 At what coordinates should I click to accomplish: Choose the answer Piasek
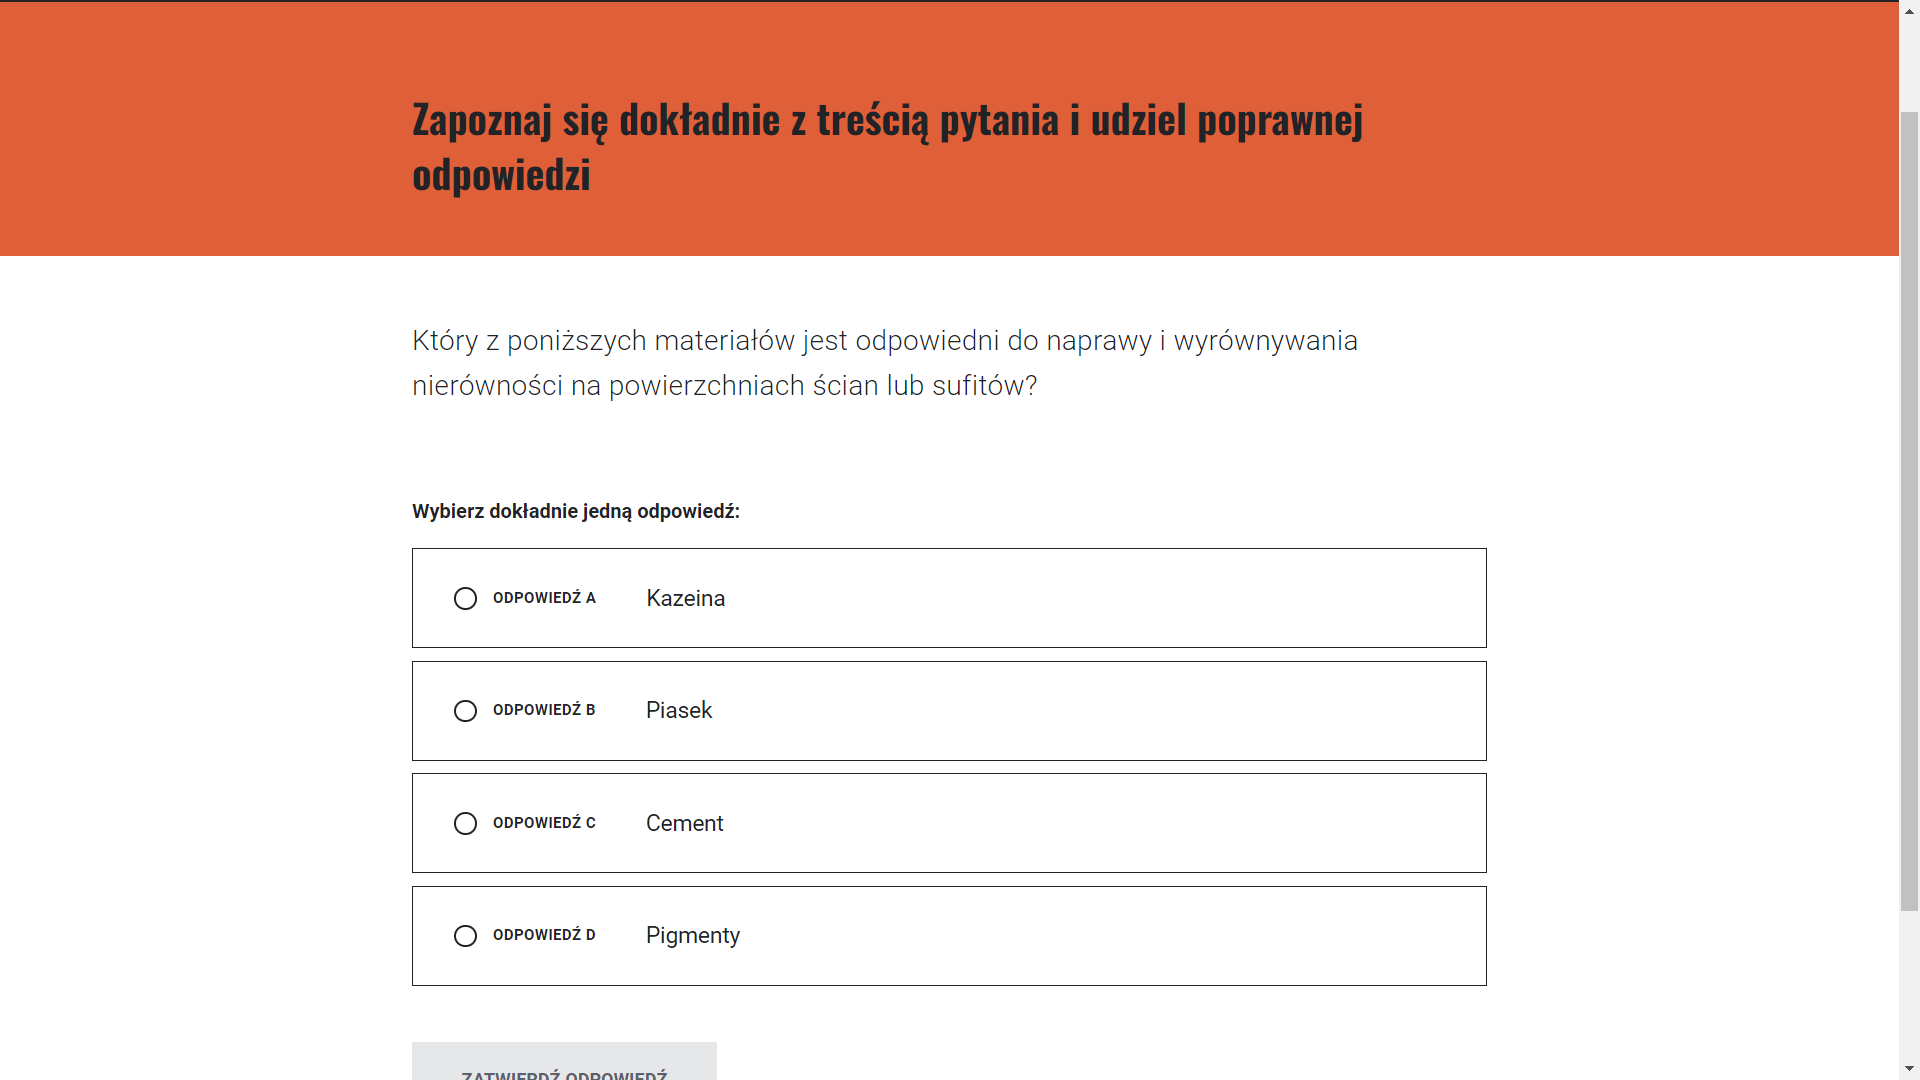[x=678, y=711]
